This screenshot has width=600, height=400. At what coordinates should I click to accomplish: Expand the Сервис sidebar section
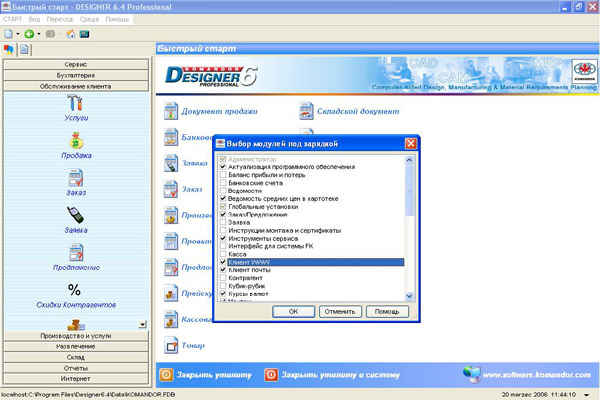[75, 64]
